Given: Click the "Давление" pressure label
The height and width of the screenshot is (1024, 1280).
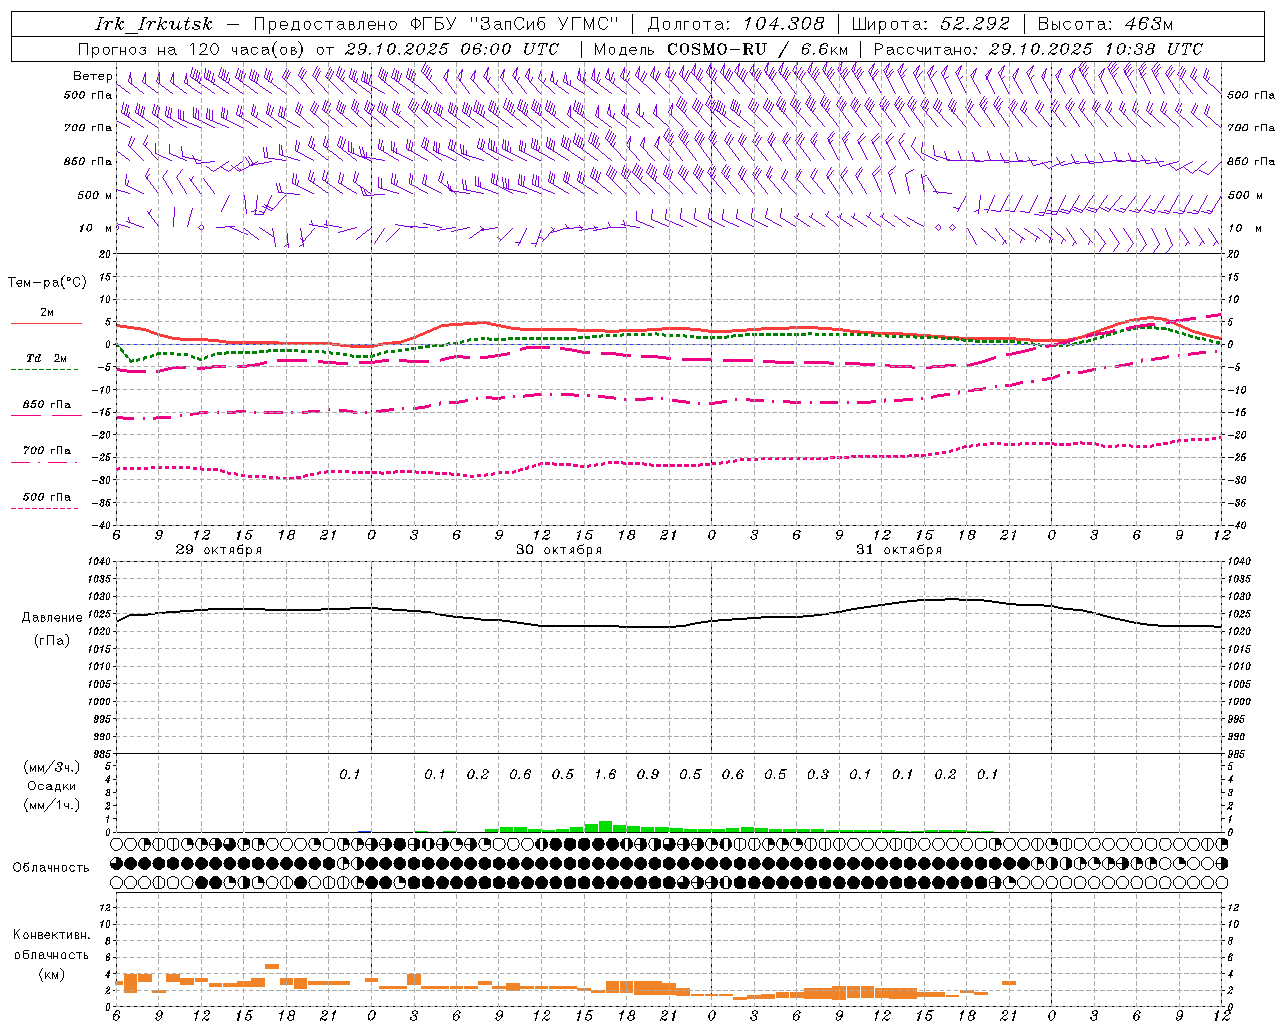Looking at the screenshot, I should (52, 618).
